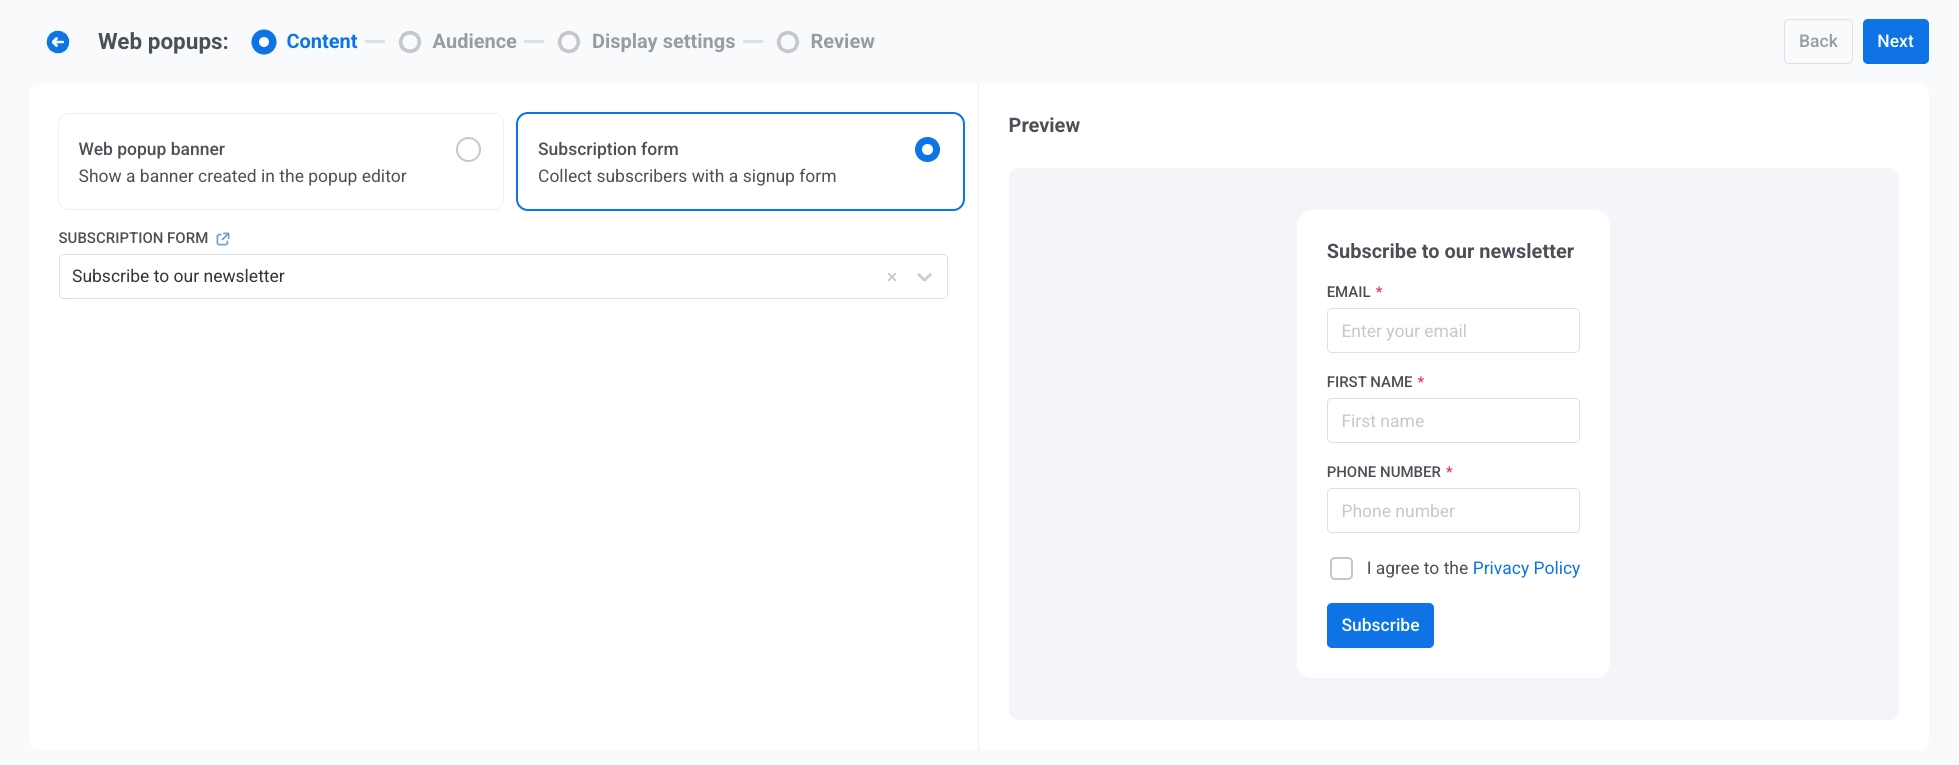1959x765 pixels.
Task: Go to the Content step
Action: pos(305,42)
